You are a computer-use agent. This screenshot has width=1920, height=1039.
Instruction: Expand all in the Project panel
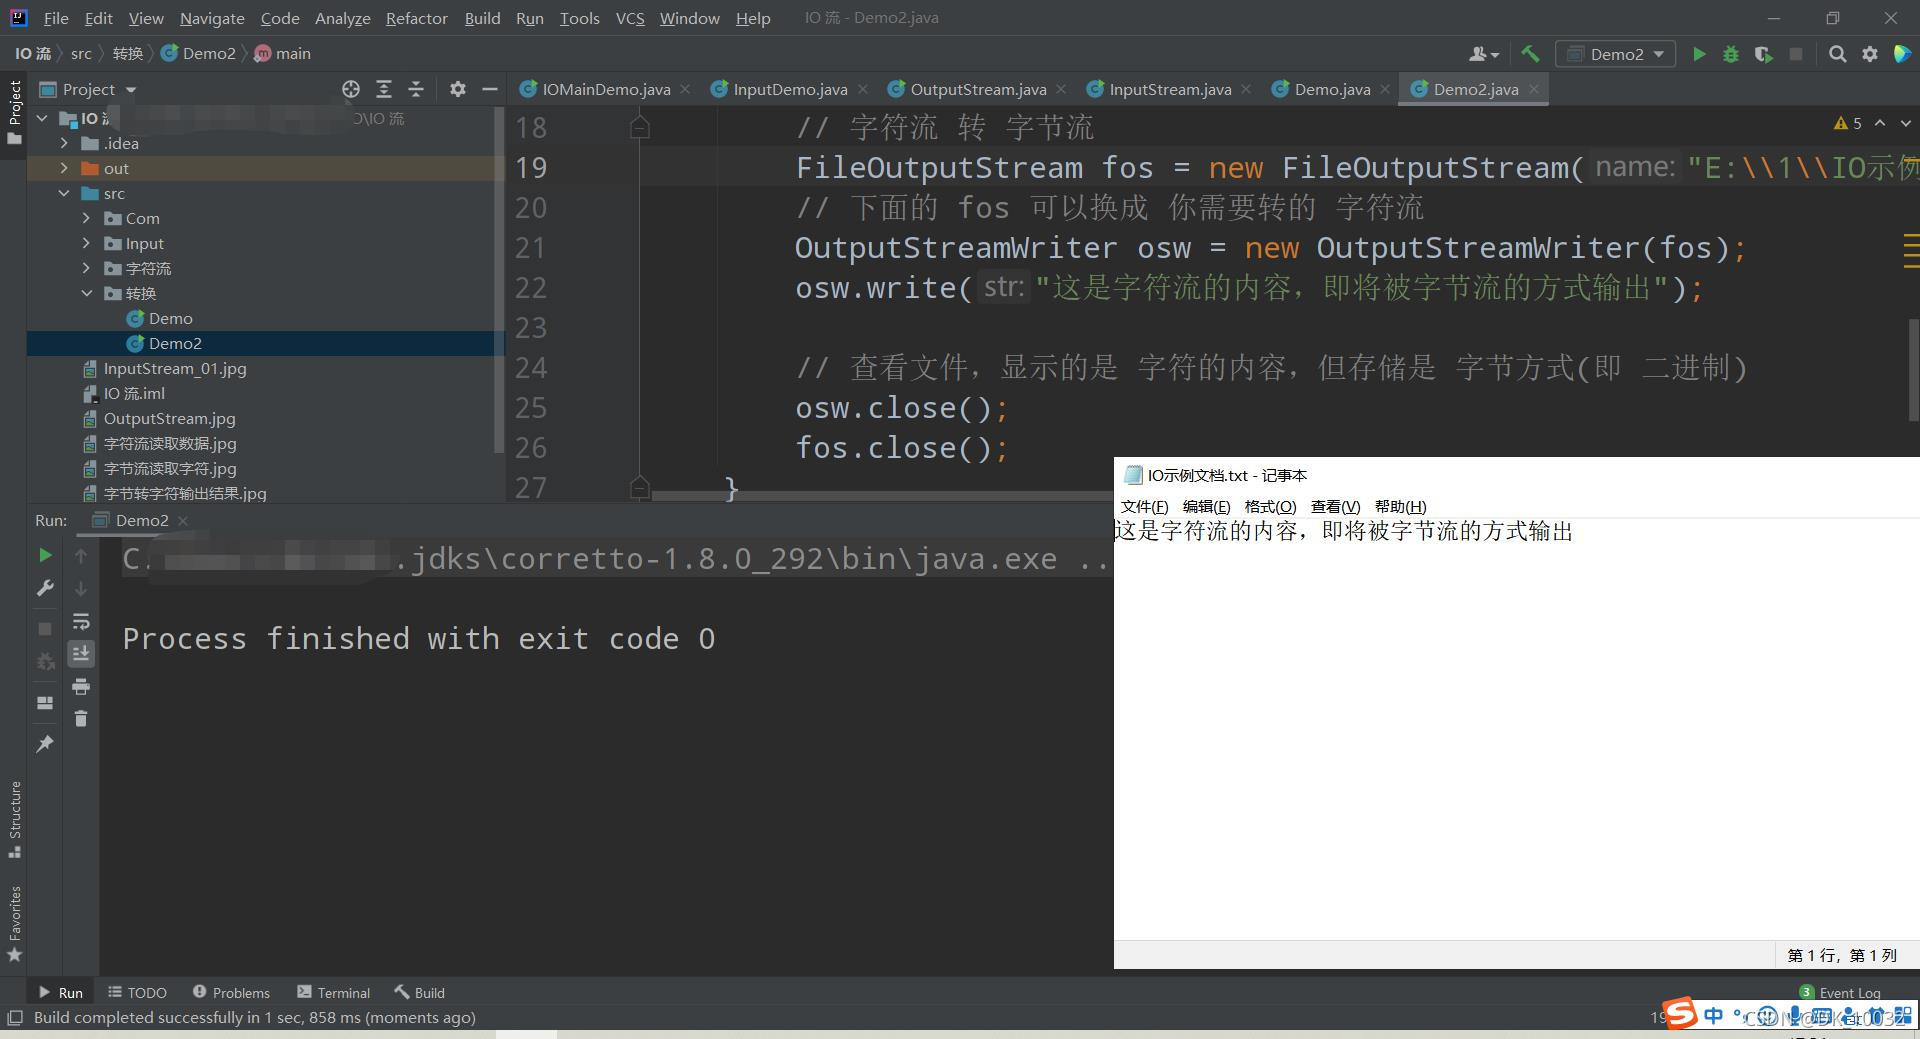(x=383, y=89)
